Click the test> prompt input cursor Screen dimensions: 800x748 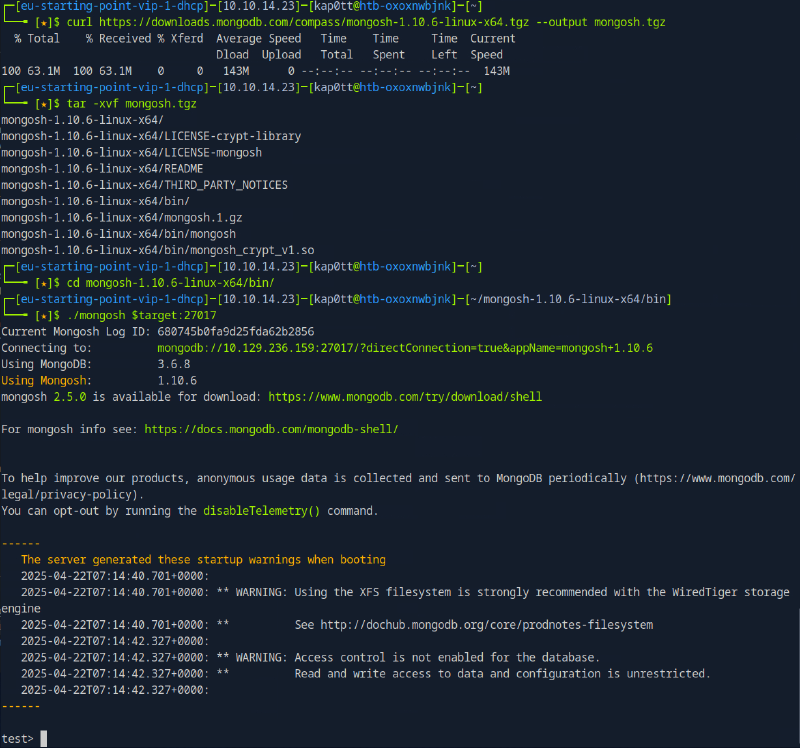tap(43, 739)
